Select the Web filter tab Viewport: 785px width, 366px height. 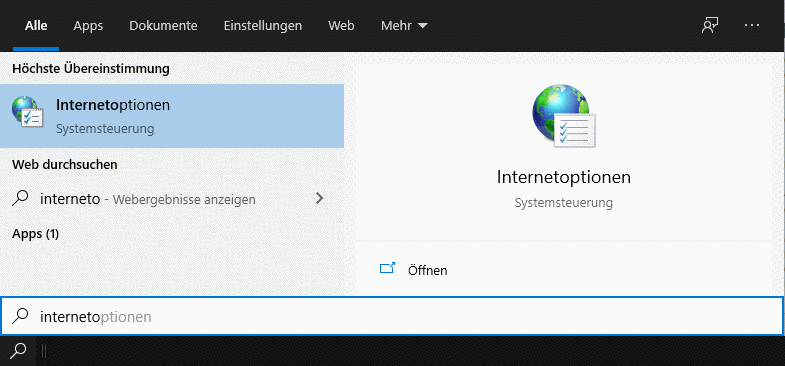(x=341, y=26)
